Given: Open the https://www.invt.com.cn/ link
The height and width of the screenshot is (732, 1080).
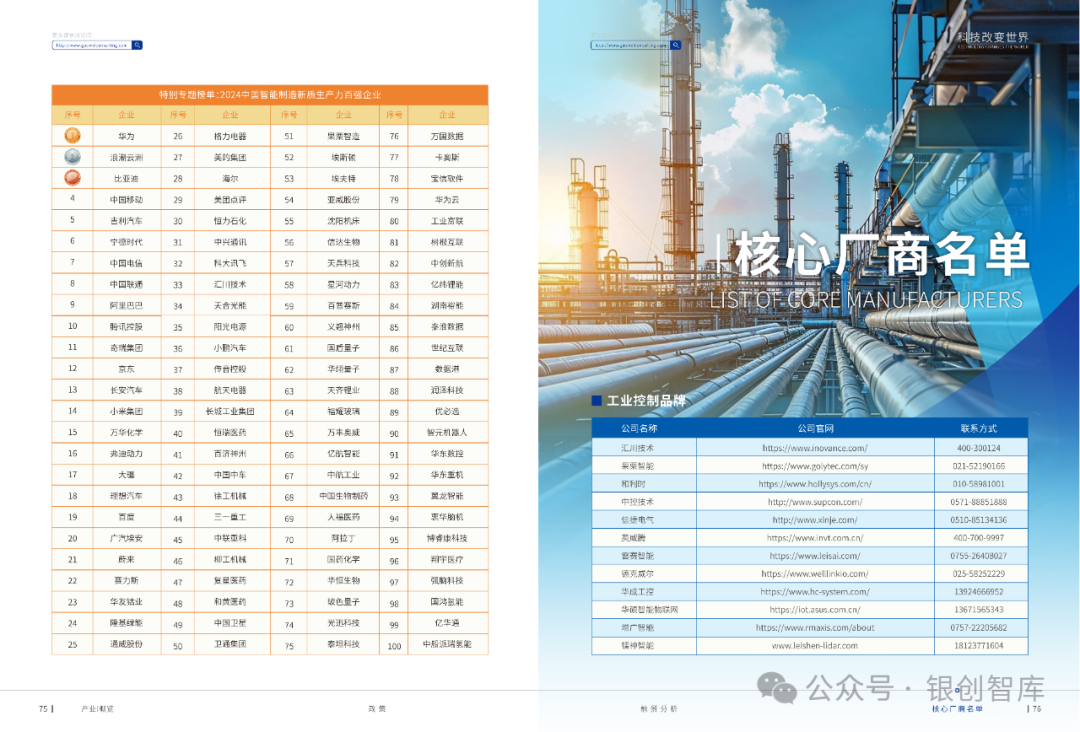Looking at the screenshot, I should coord(815,538).
